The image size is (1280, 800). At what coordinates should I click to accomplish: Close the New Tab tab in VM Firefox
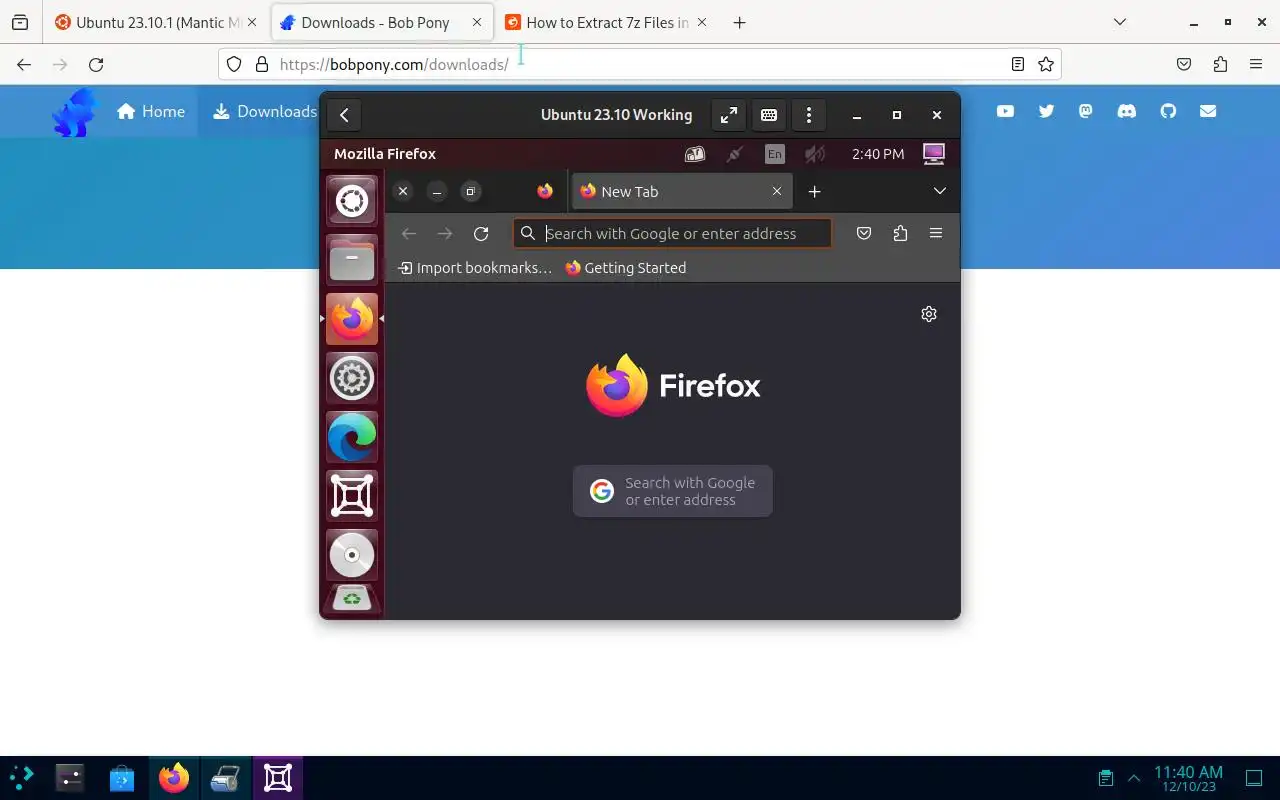pos(777,191)
